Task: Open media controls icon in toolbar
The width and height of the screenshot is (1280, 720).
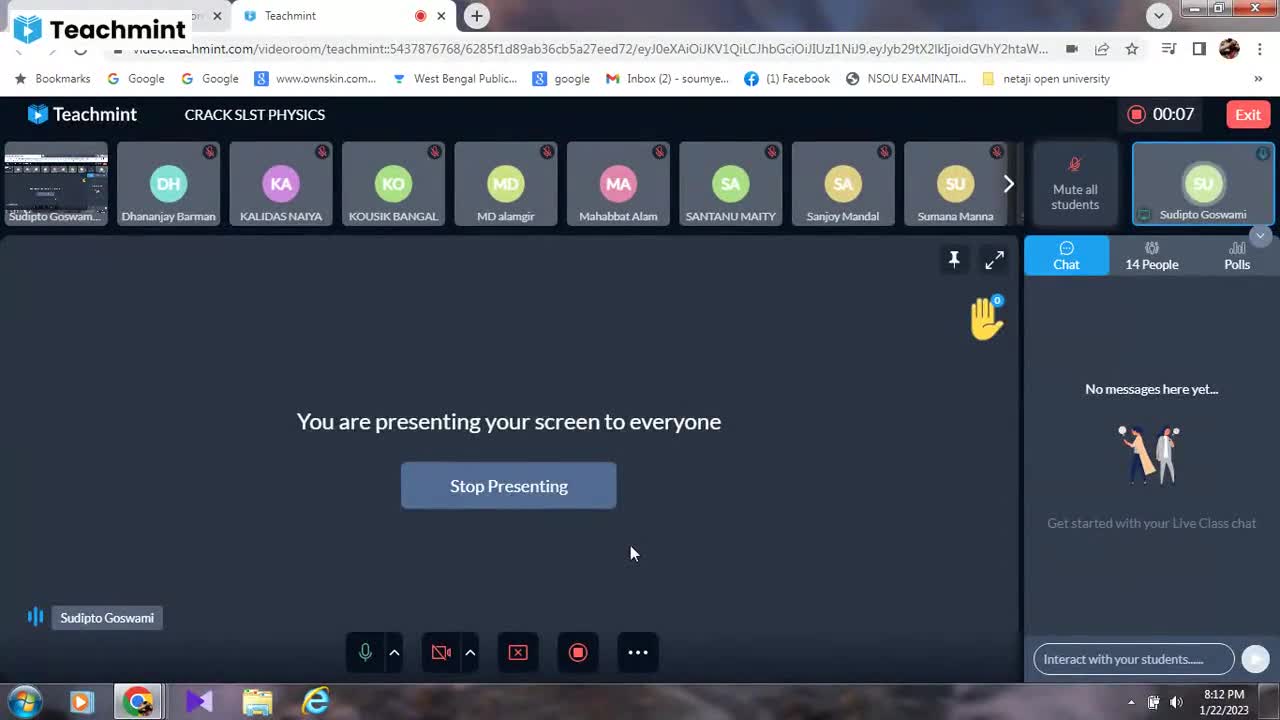Action: point(1168,49)
